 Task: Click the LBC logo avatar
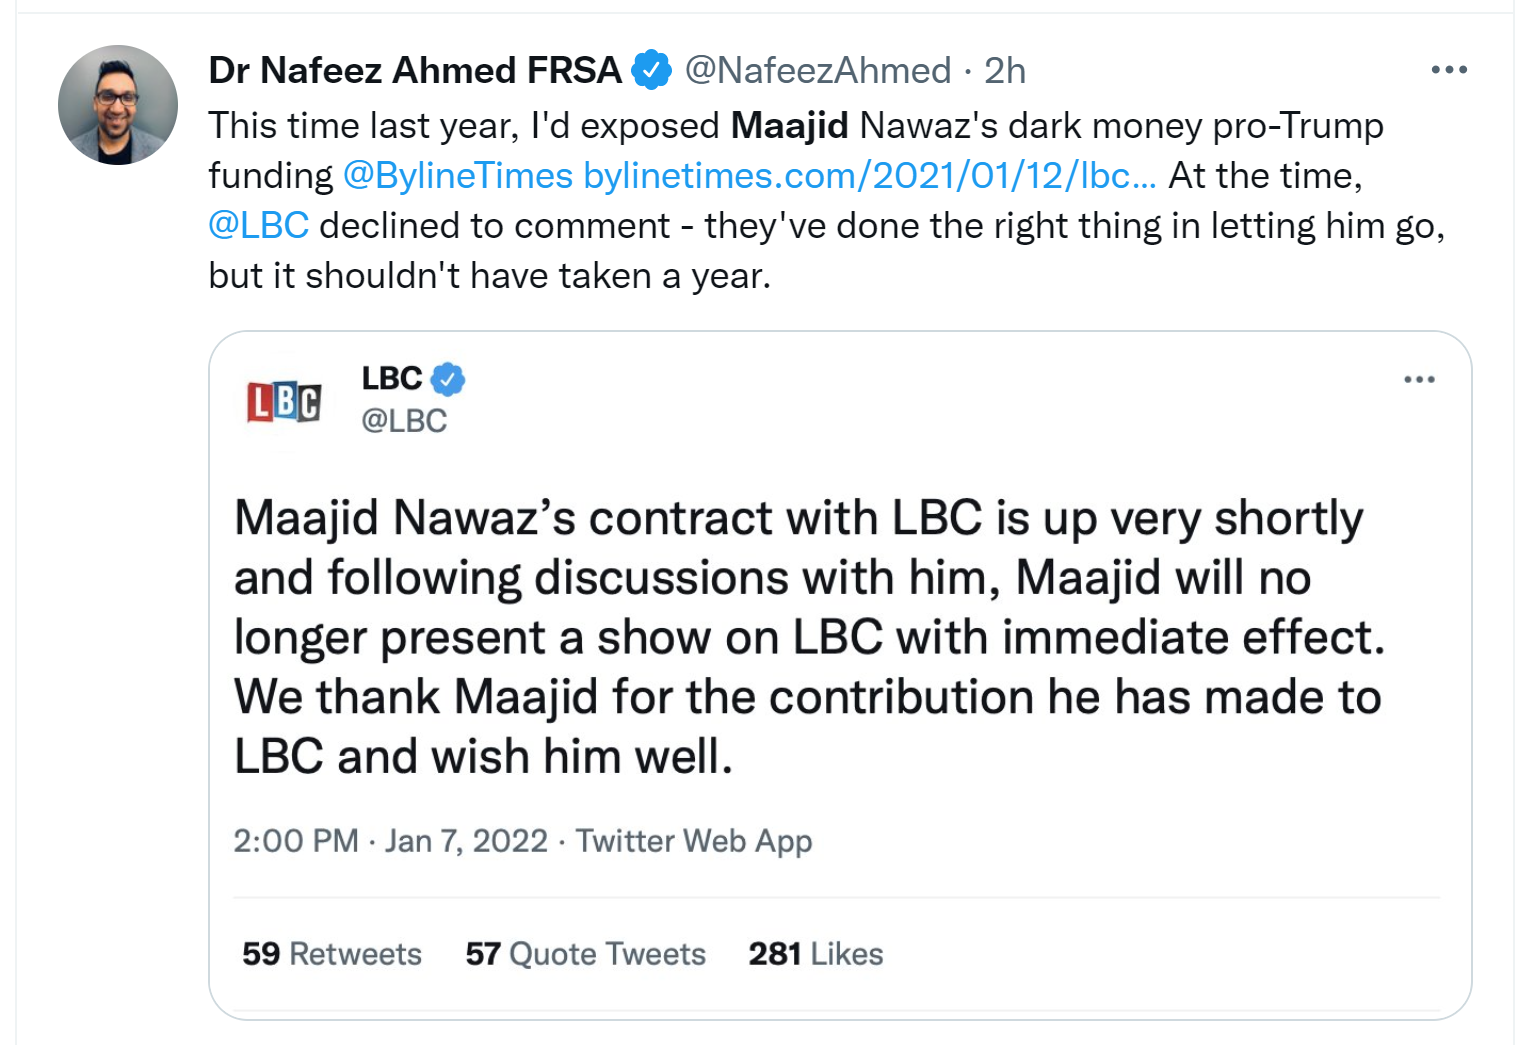[x=284, y=402]
